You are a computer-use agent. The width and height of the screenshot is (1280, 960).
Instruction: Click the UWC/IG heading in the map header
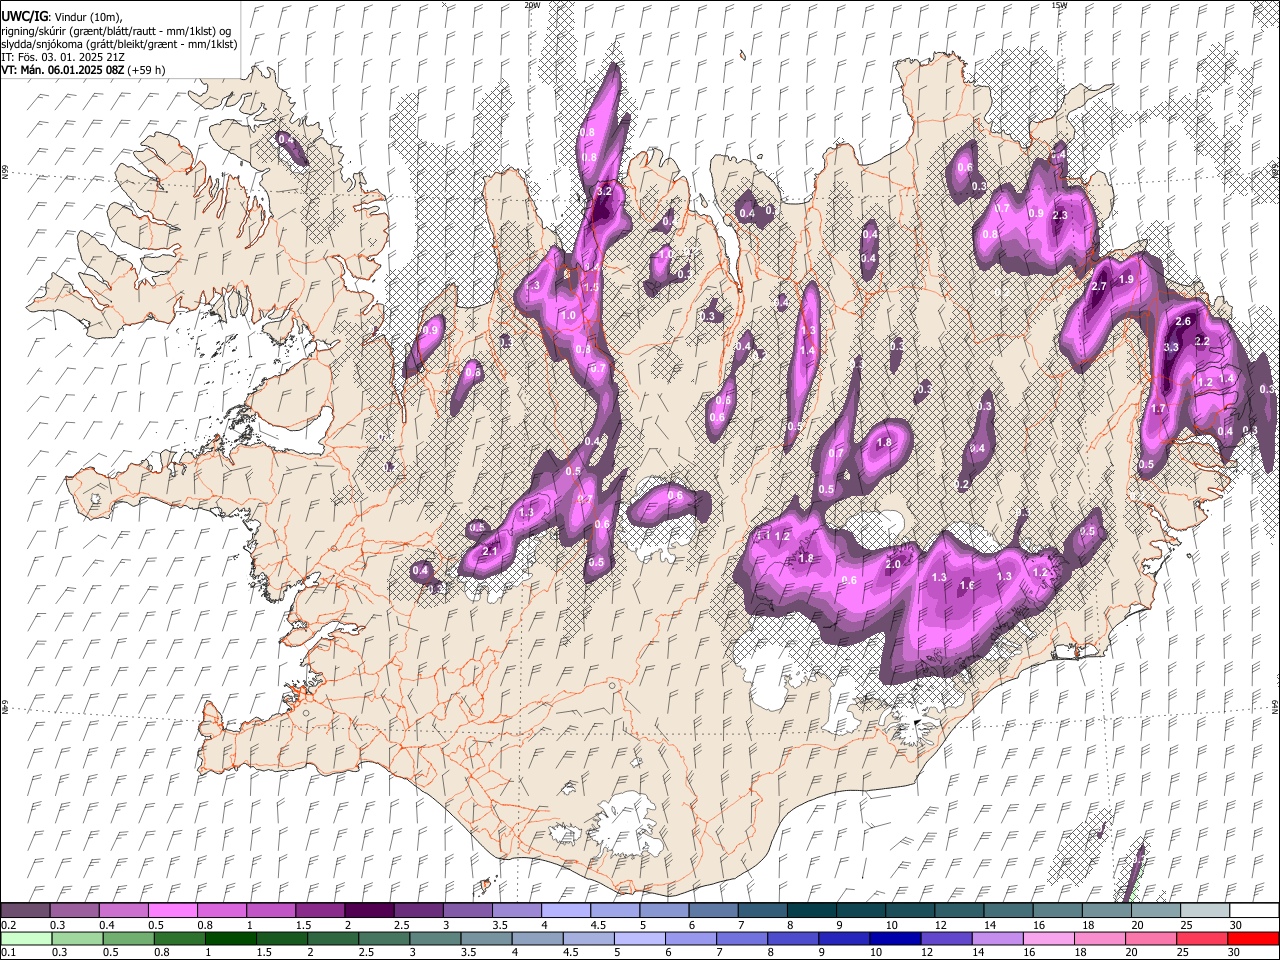click(24, 17)
